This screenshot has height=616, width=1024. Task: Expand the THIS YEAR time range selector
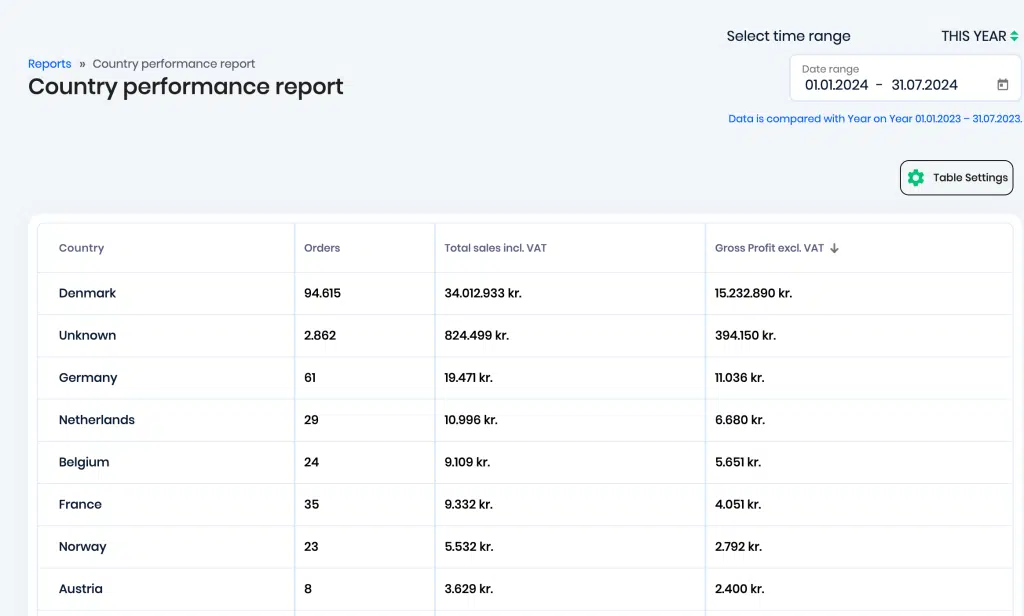pos(979,37)
